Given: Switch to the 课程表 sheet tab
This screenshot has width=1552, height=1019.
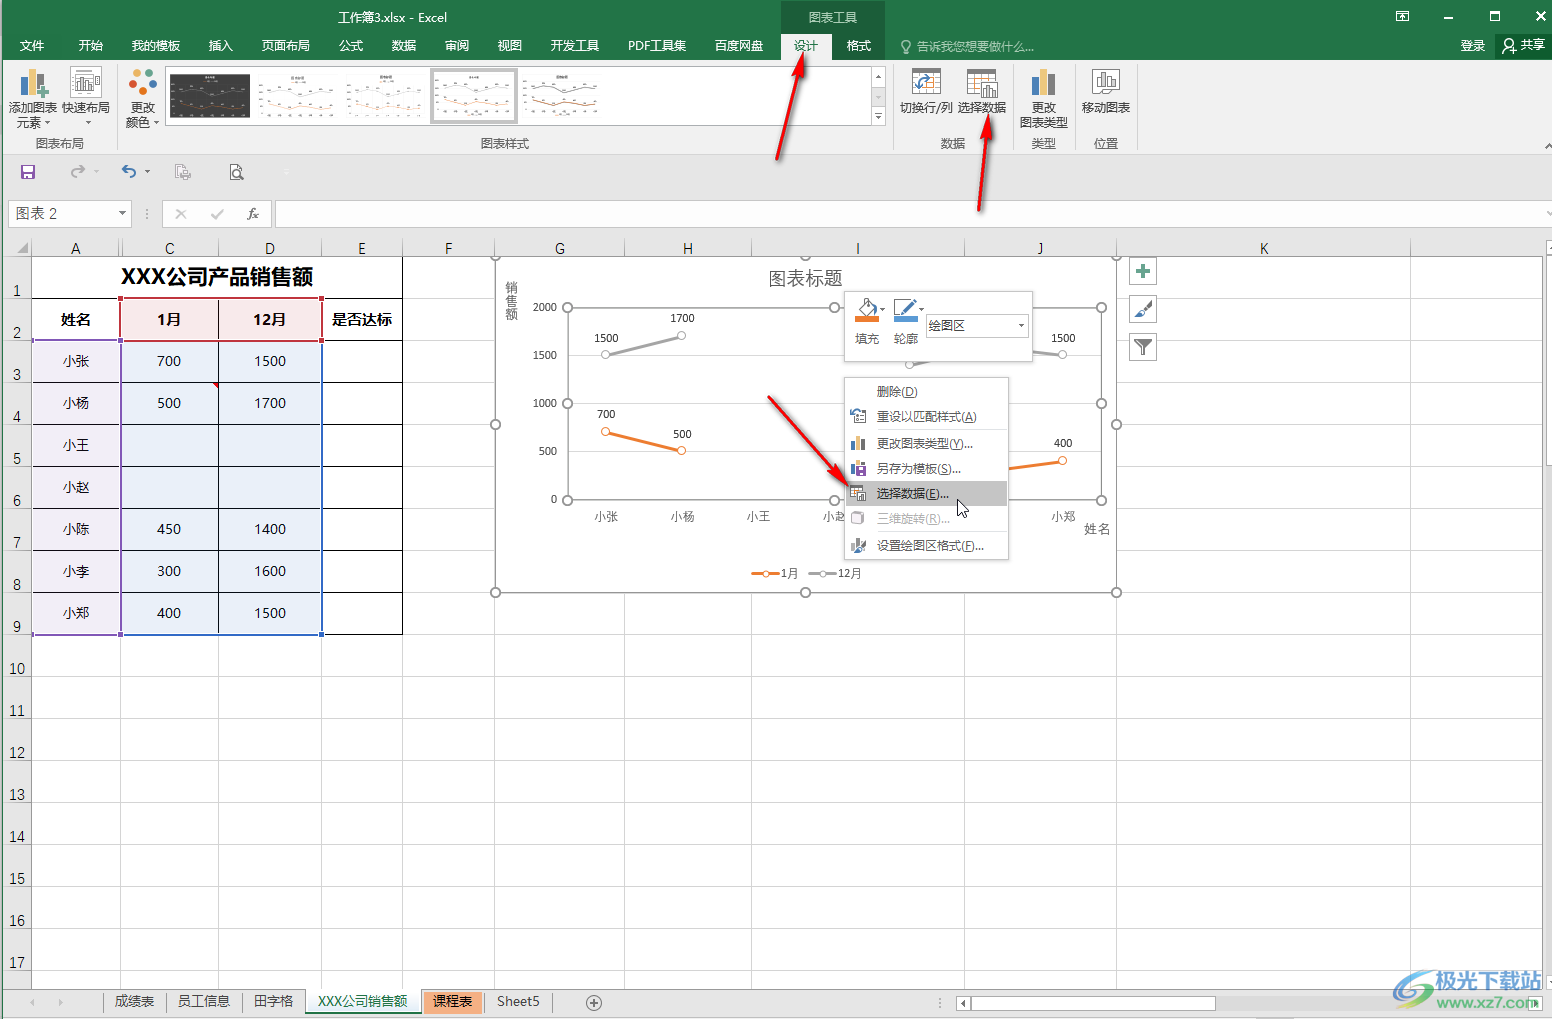Looking at the screenshot, I should [x=453, y=1002].
